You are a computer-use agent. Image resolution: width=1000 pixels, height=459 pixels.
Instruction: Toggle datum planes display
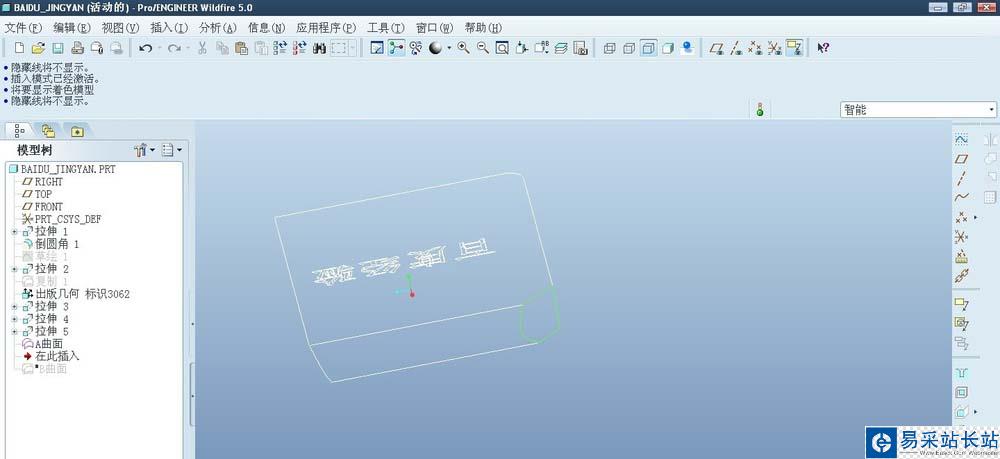tap(716, 48)
